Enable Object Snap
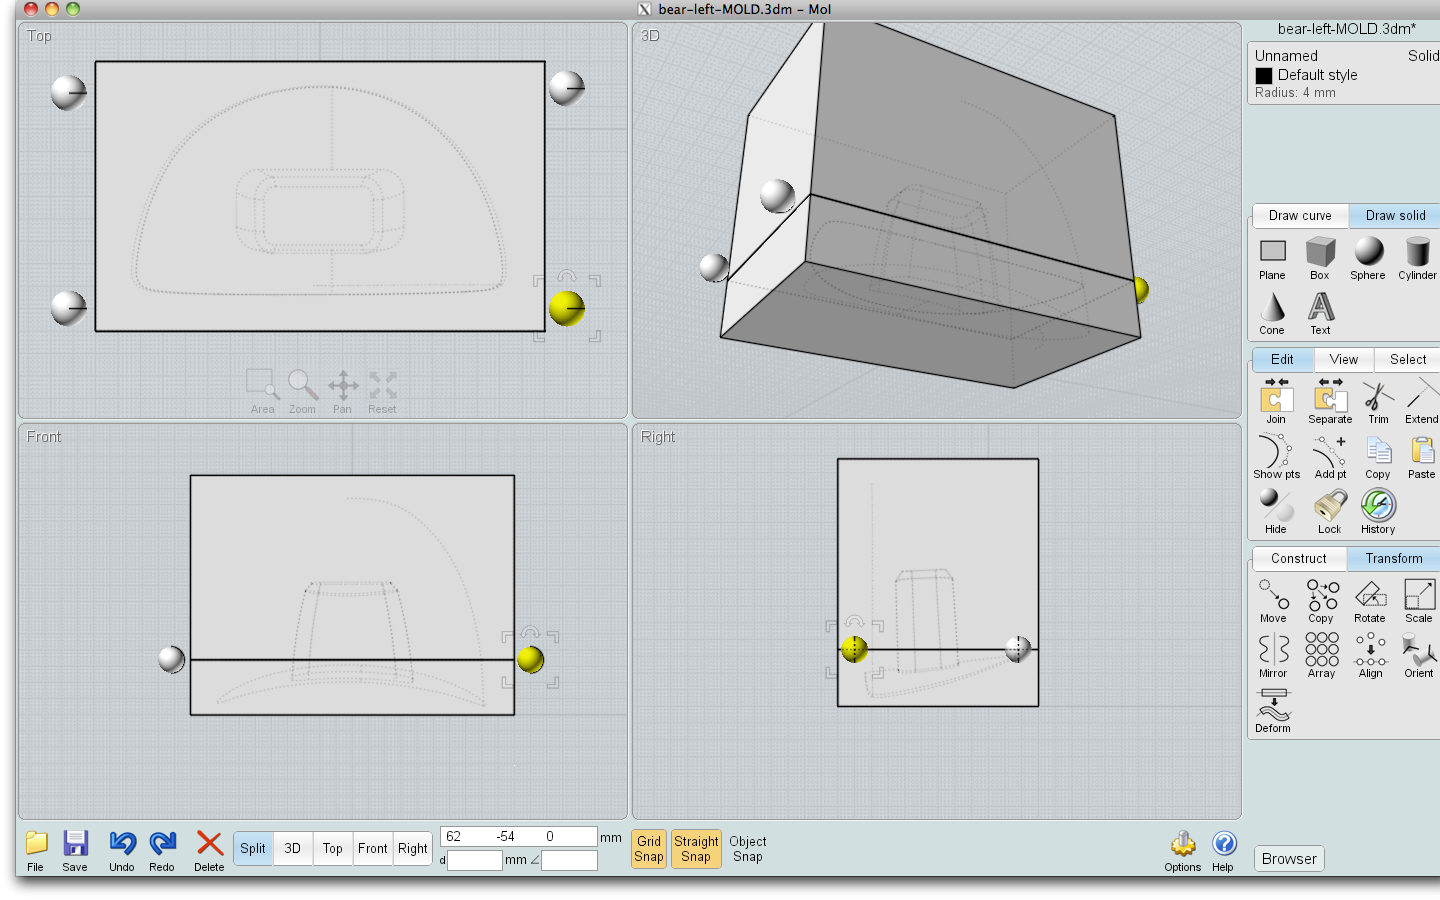Image resolution: width=1440 pixels, height=900 pixels. [747, 848]
